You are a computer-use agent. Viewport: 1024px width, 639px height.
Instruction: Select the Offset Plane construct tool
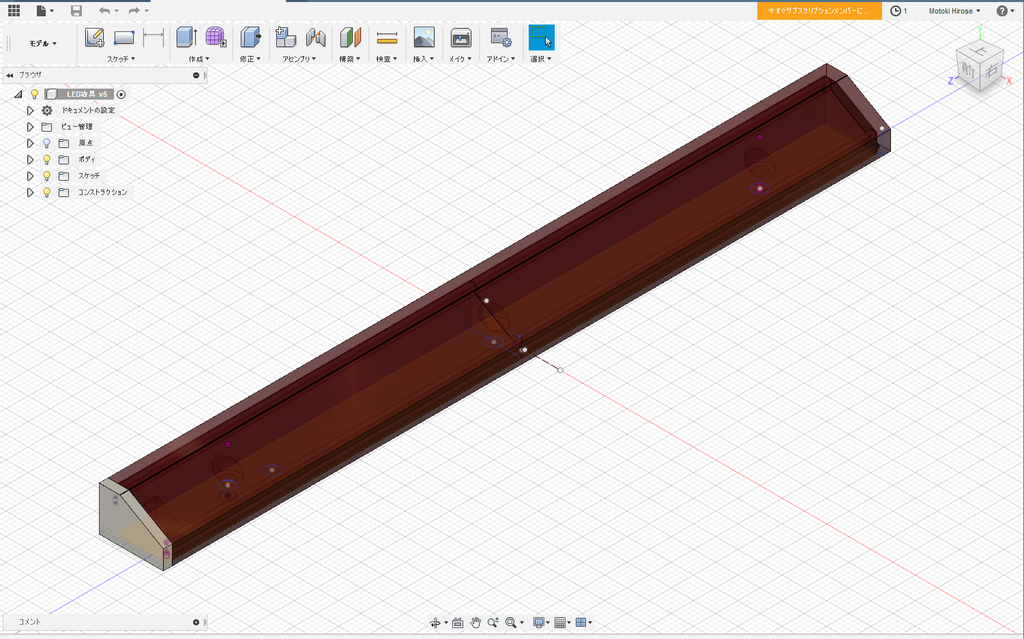click(x=351, y=37)
